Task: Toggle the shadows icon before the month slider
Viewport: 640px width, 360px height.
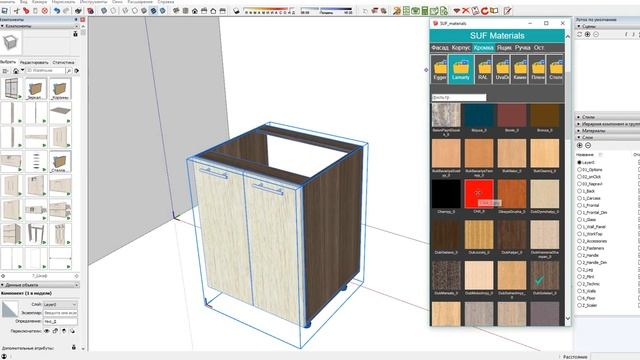Action: (x=236, y=11)
